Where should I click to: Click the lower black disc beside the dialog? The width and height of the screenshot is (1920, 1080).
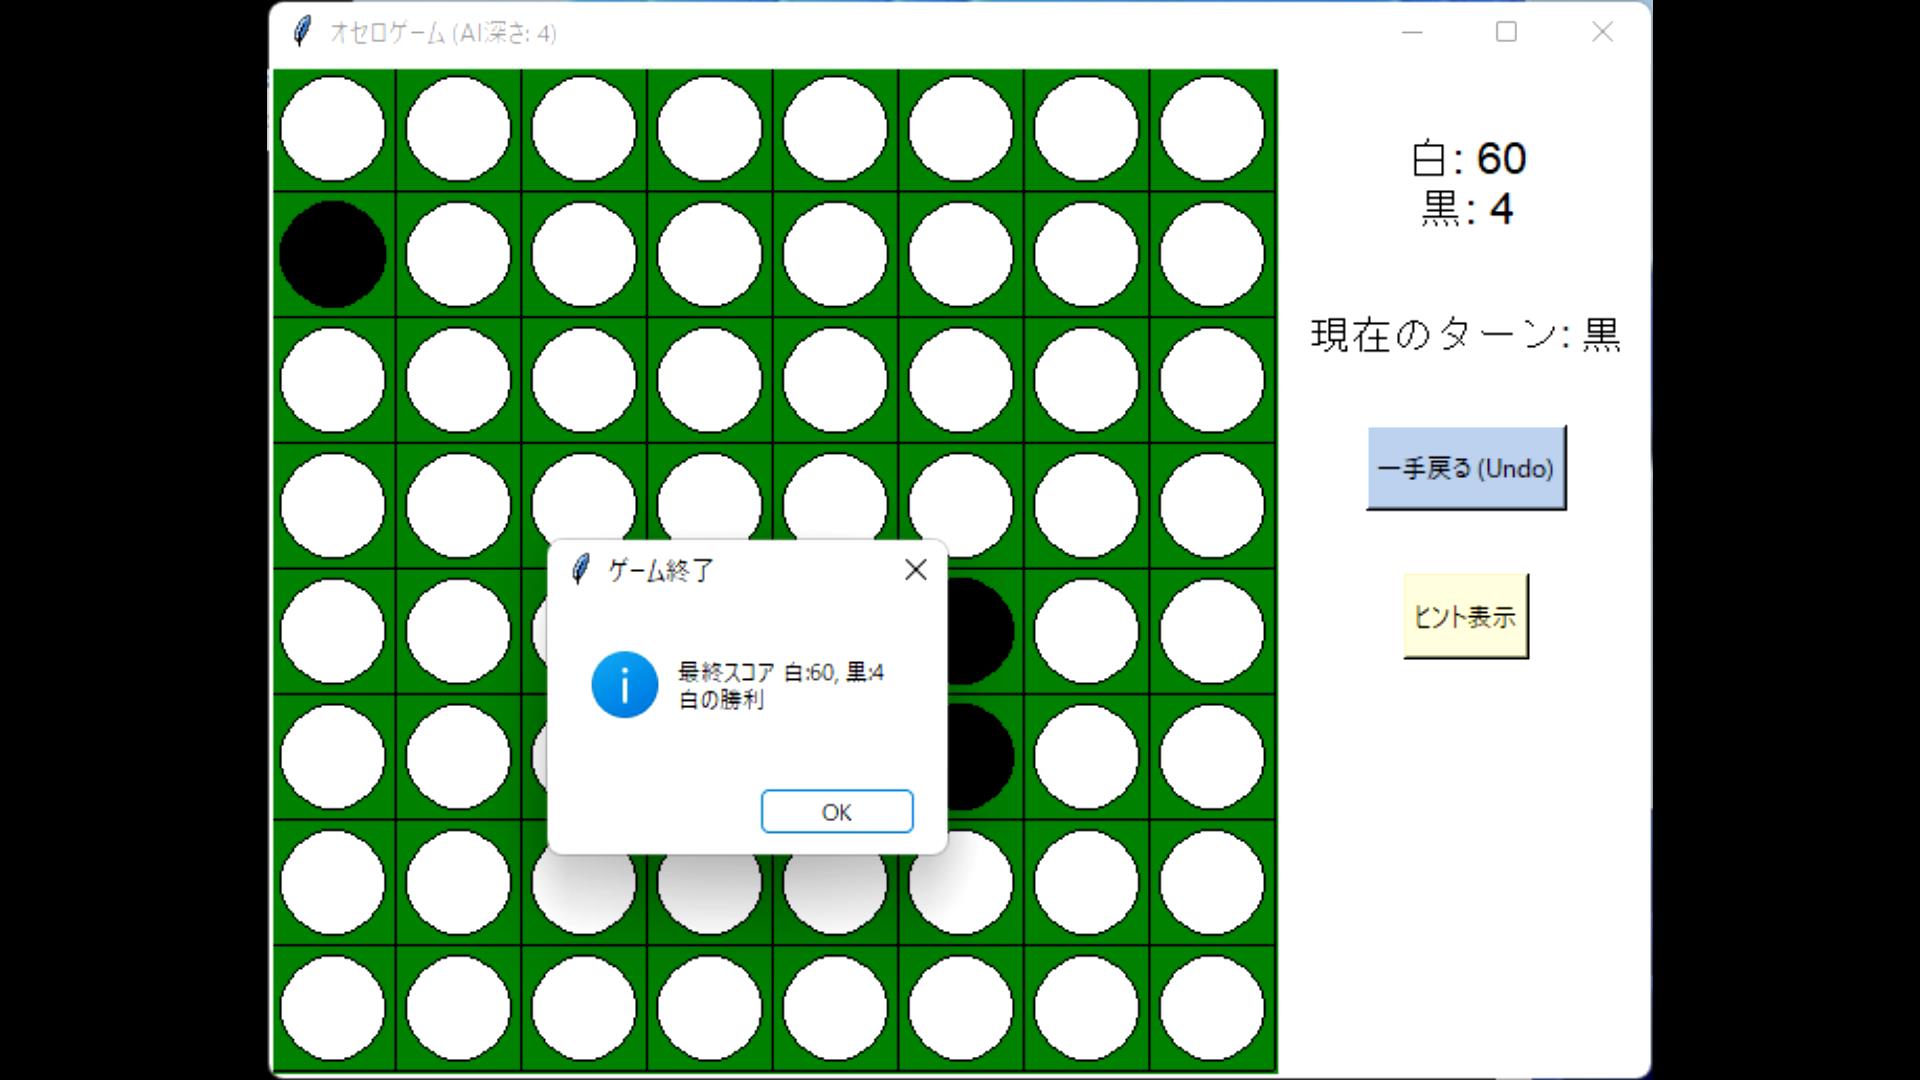pyautogui.click(x=980, y=756)
